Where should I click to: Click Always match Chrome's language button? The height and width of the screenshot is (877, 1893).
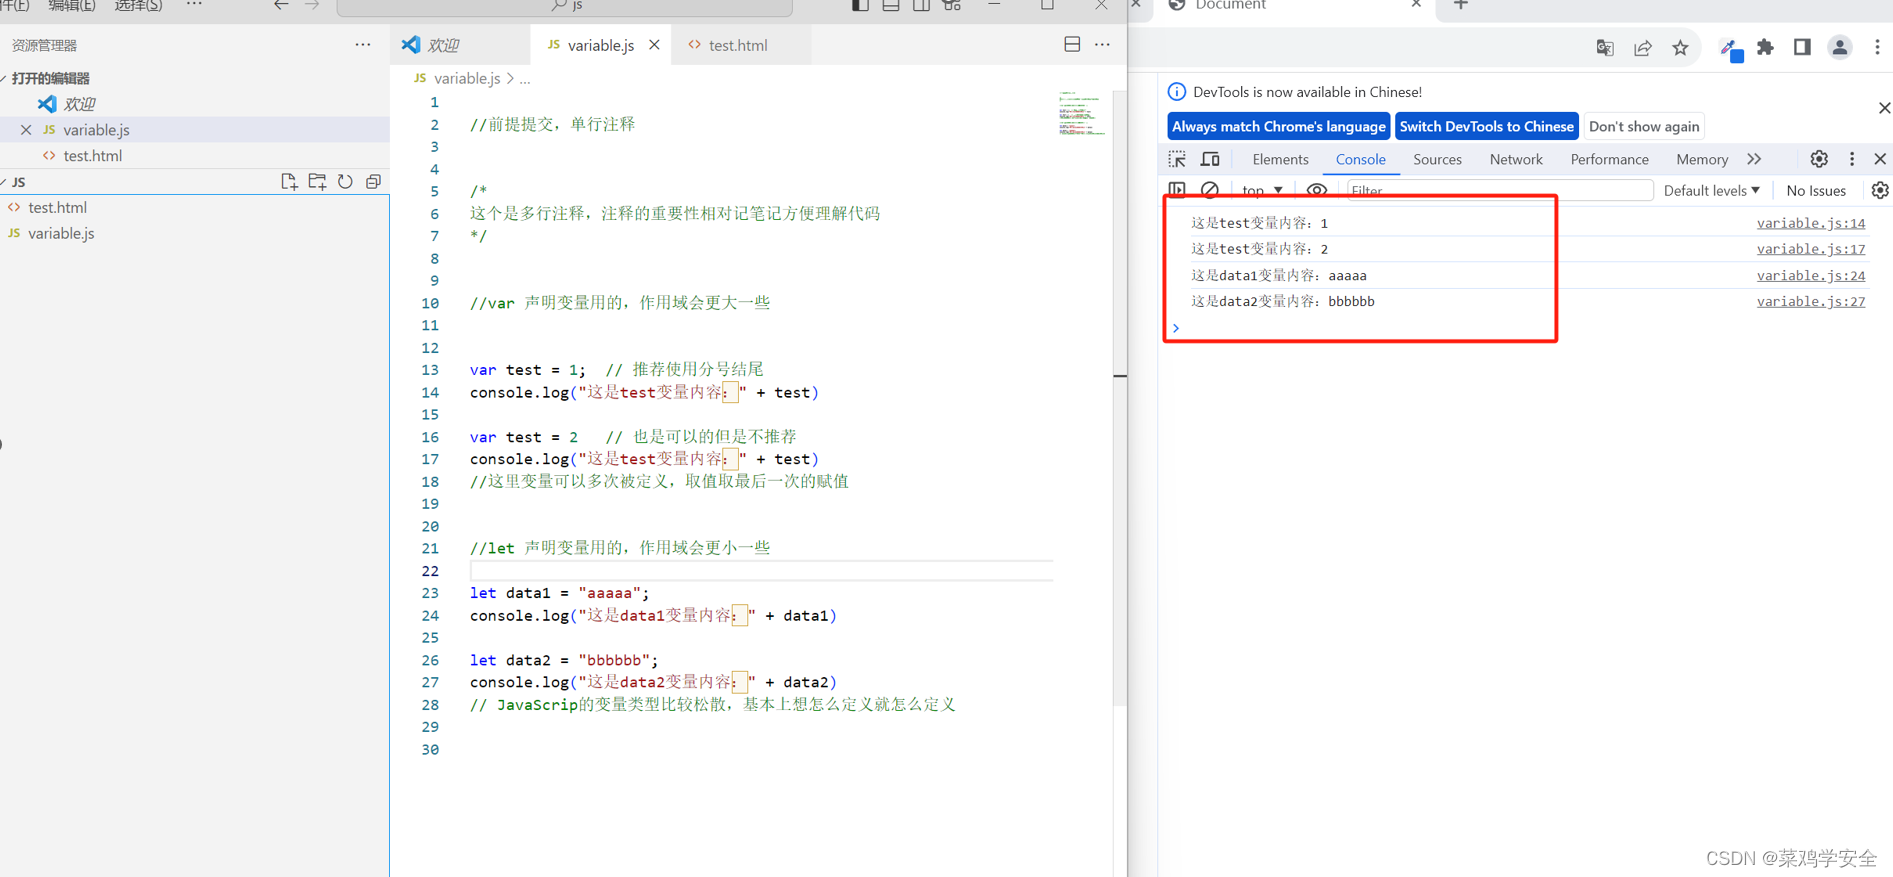(x=1278, y=126)
